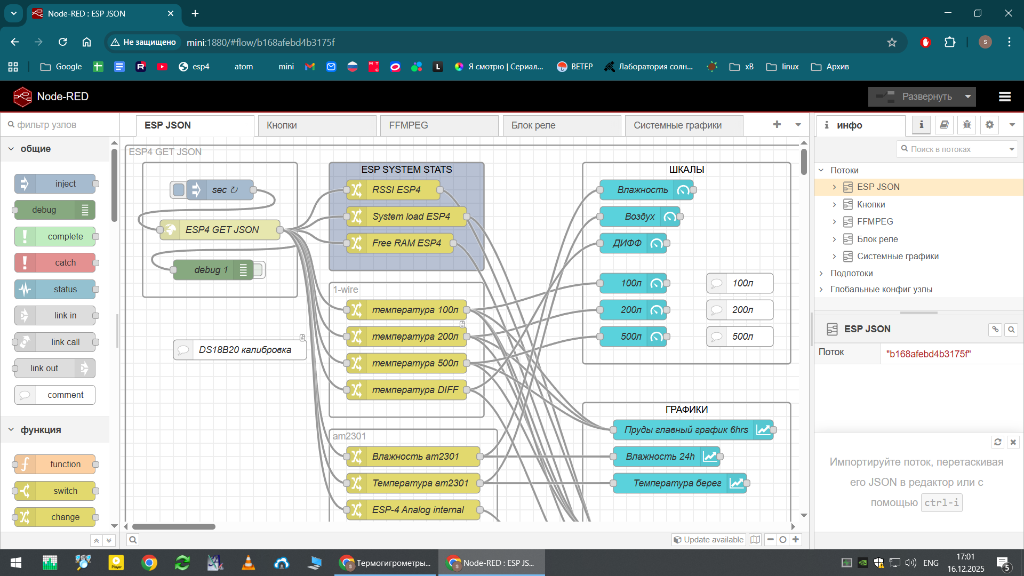Screen dimensions: 1024x576
Task: Click the Update available notice
Action: (x=708, y=540)
